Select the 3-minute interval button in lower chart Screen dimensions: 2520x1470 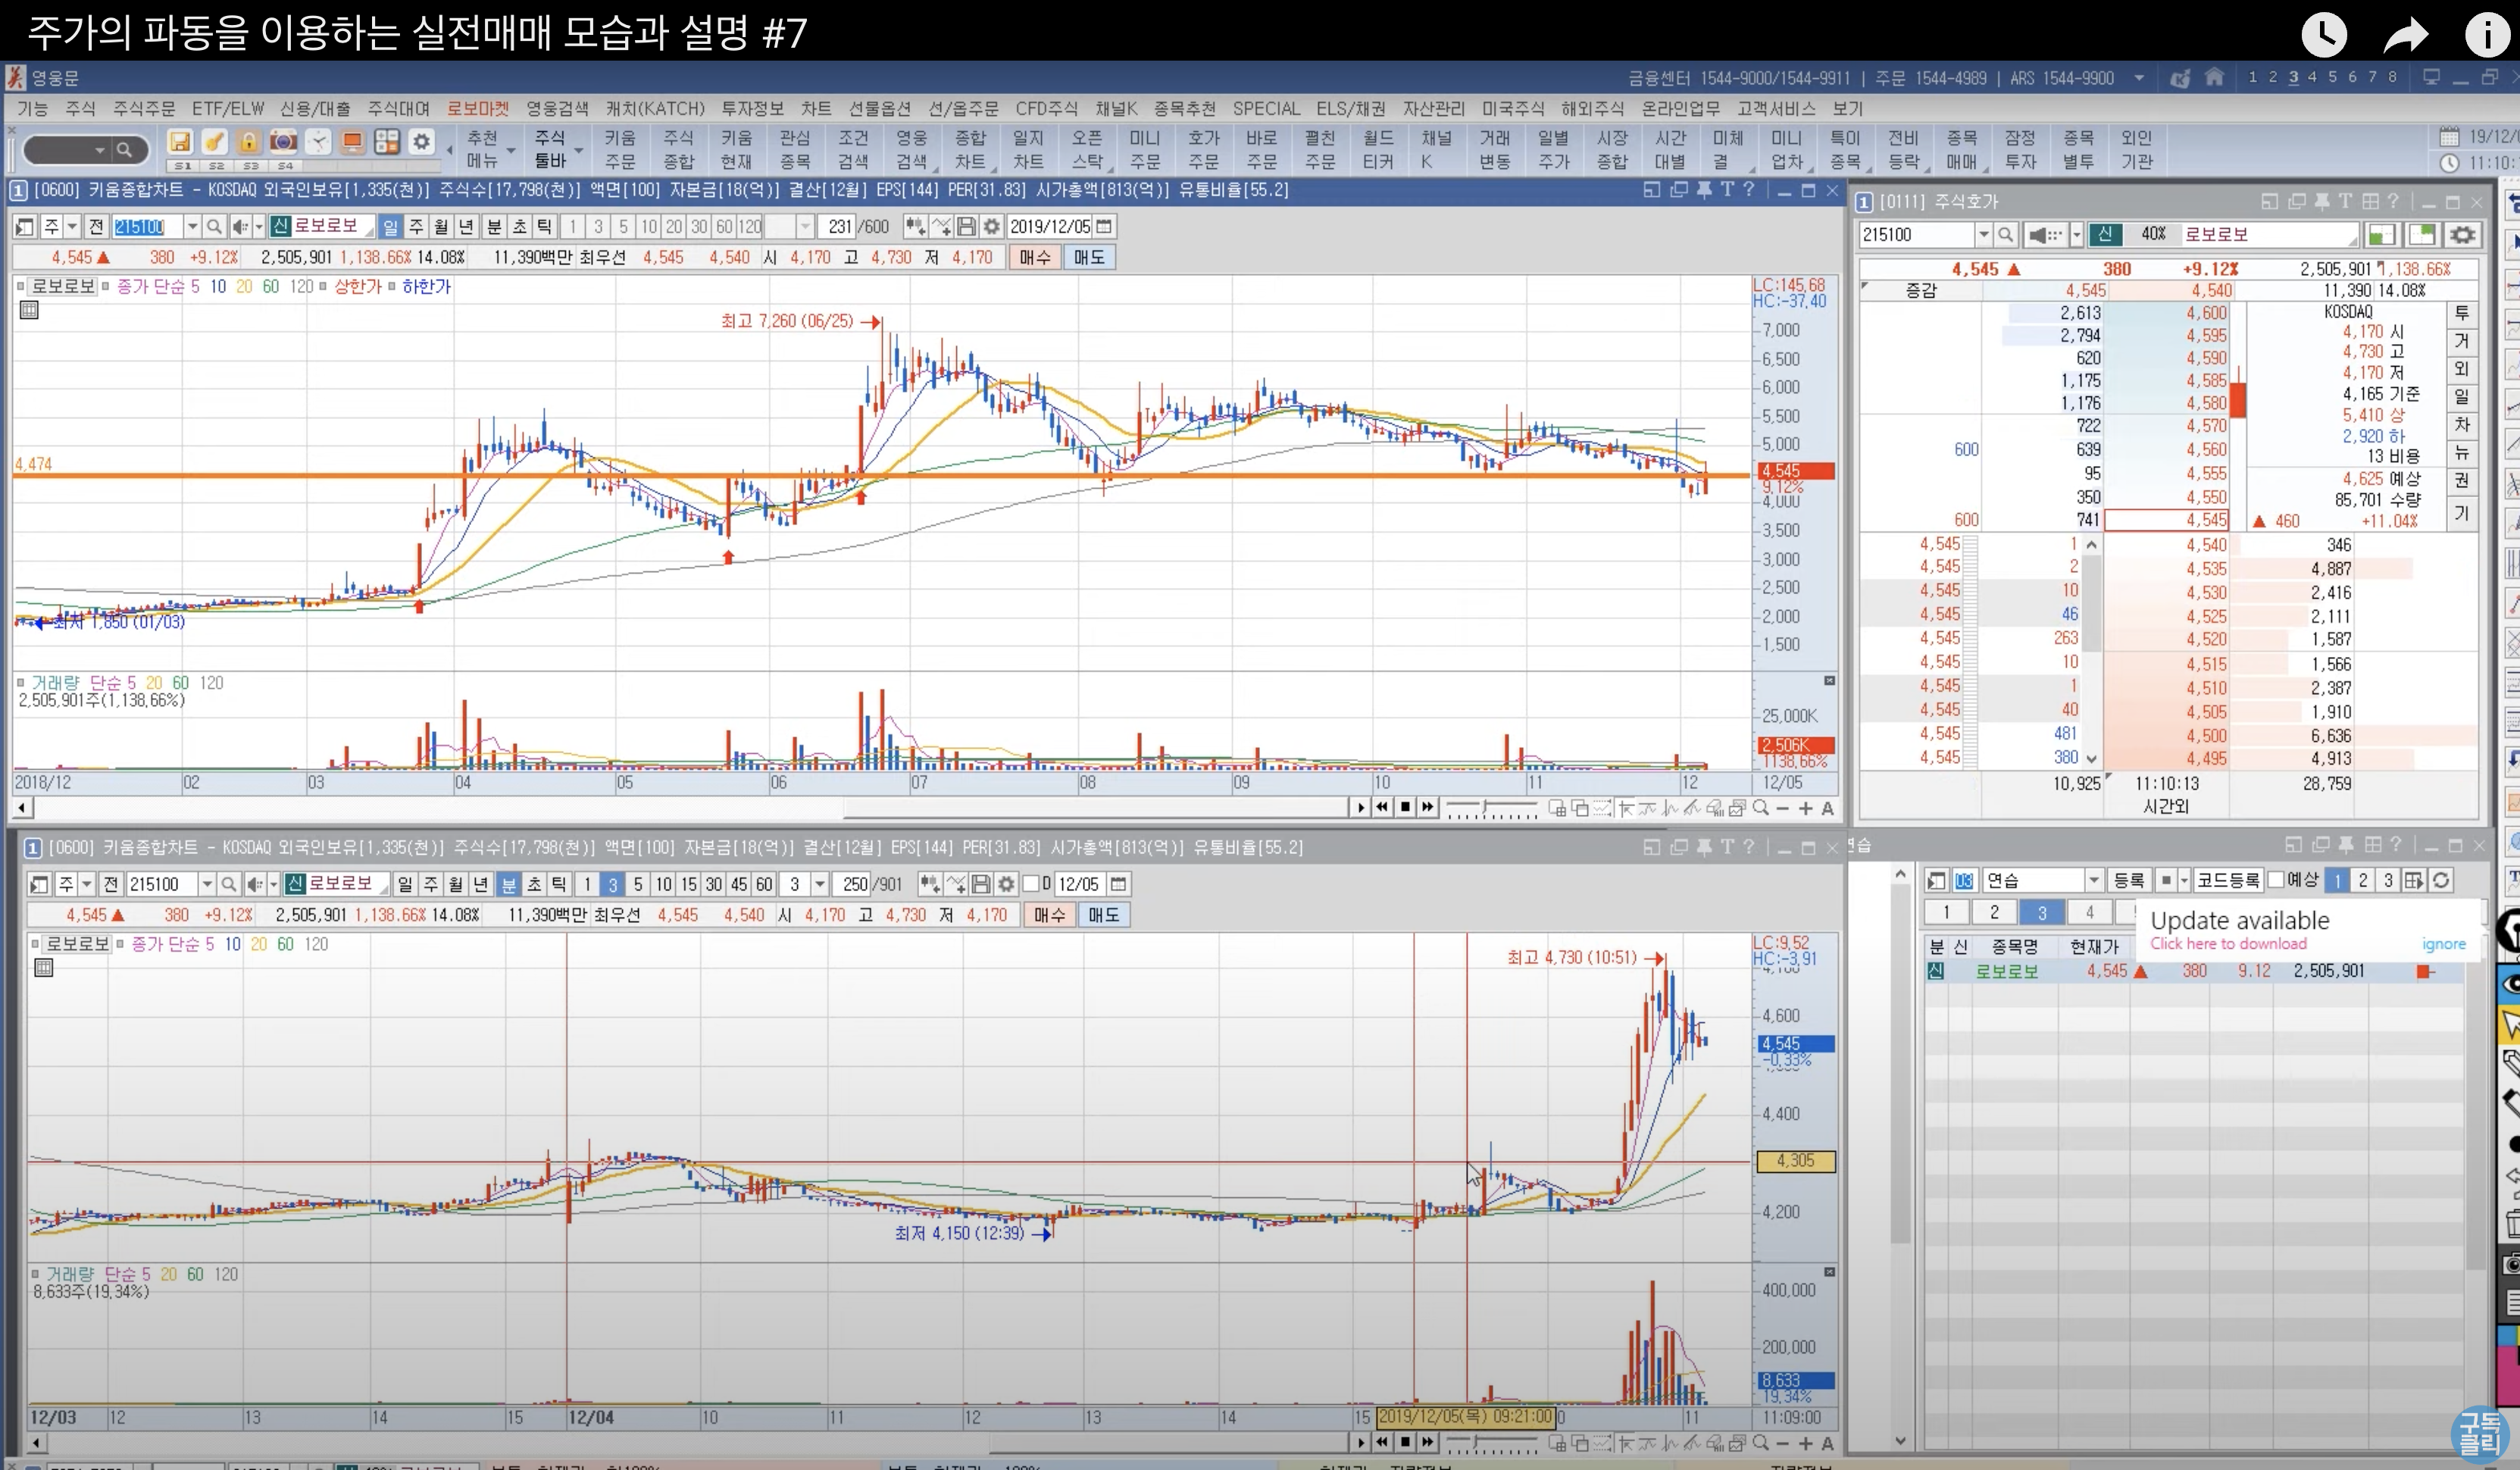pos(613,884)
